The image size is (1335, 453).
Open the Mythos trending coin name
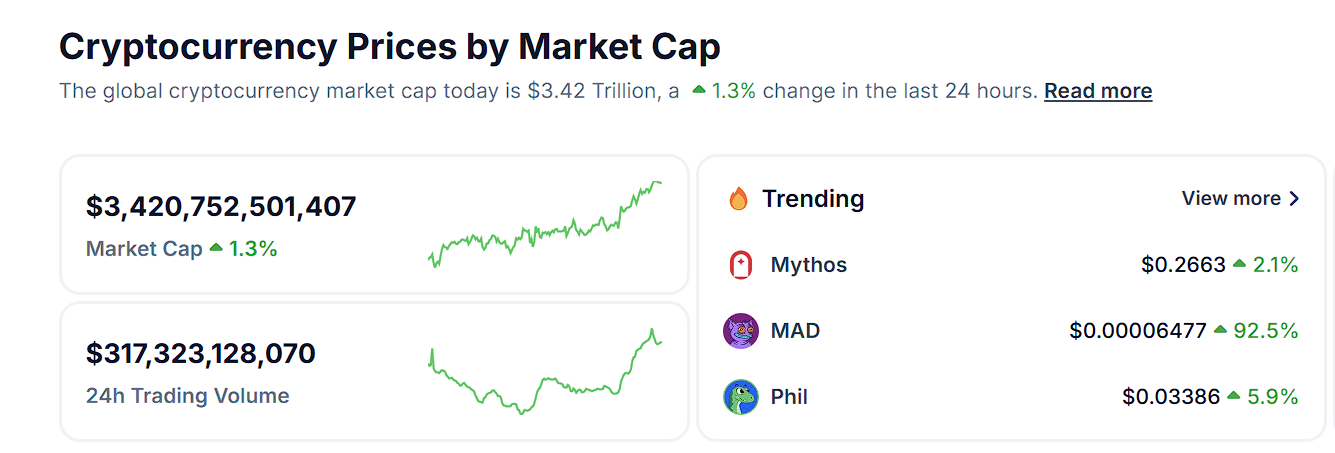(808, 265)
